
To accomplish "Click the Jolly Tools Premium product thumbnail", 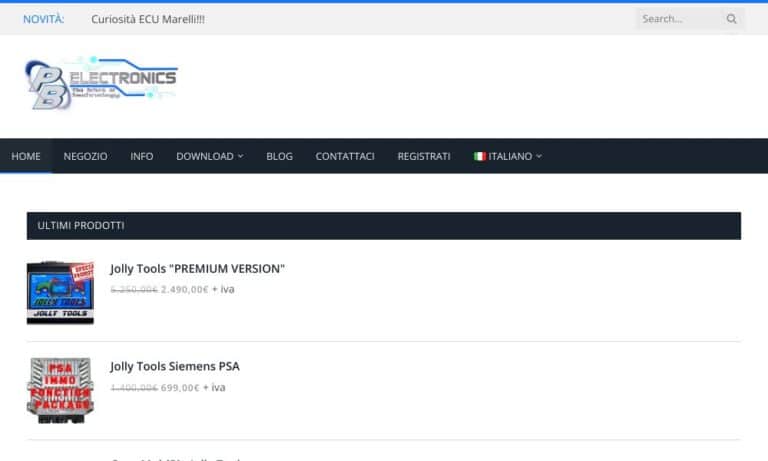I will [60, 292].
